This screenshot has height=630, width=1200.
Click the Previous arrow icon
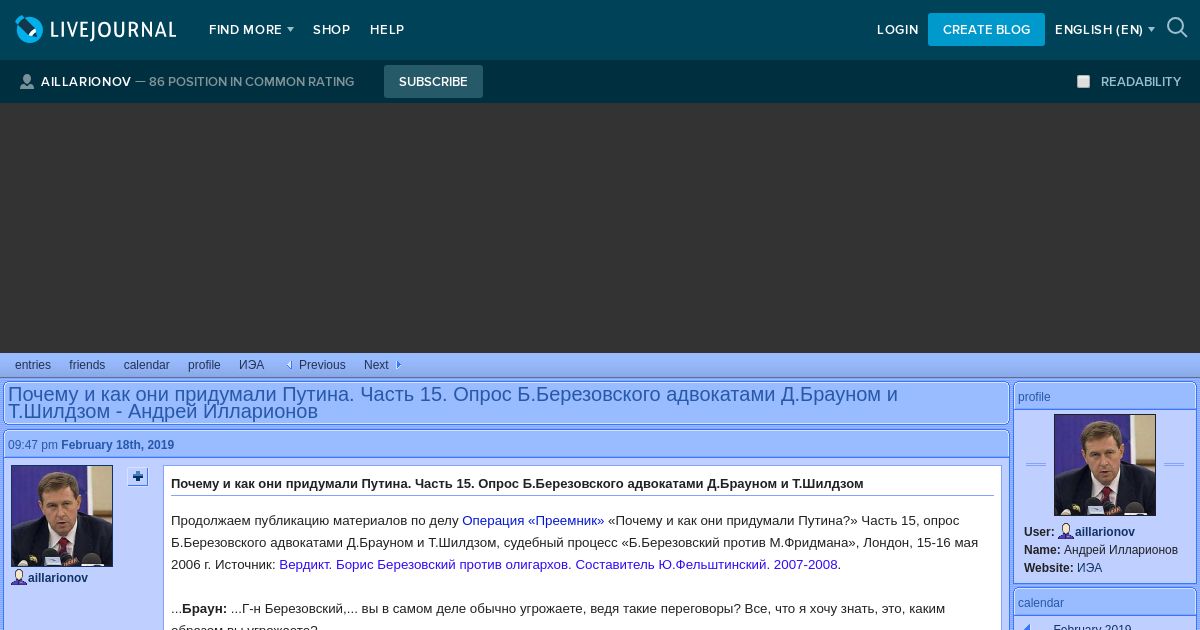[289, 365]
